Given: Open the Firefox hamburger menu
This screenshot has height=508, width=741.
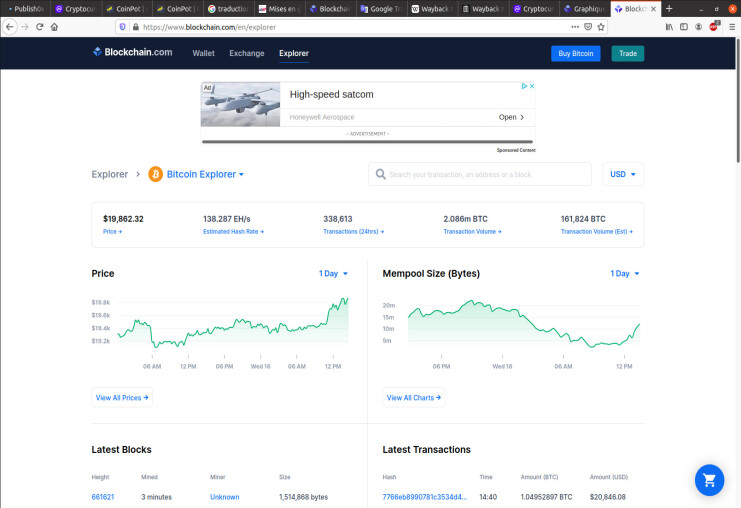Looking at the screenshot, I should click(x=732, y=27).
